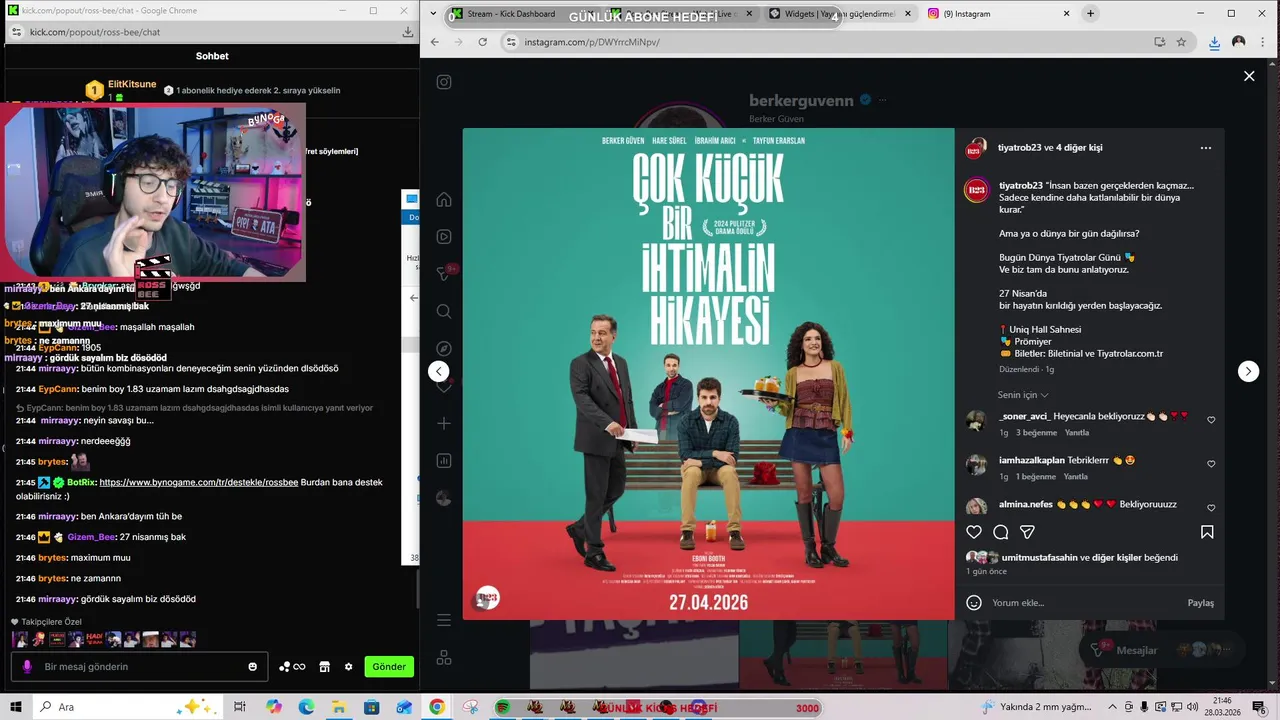Go back in Instagram Chrome window
Viewport: 1280px width, 720px height.
[435, 42]
